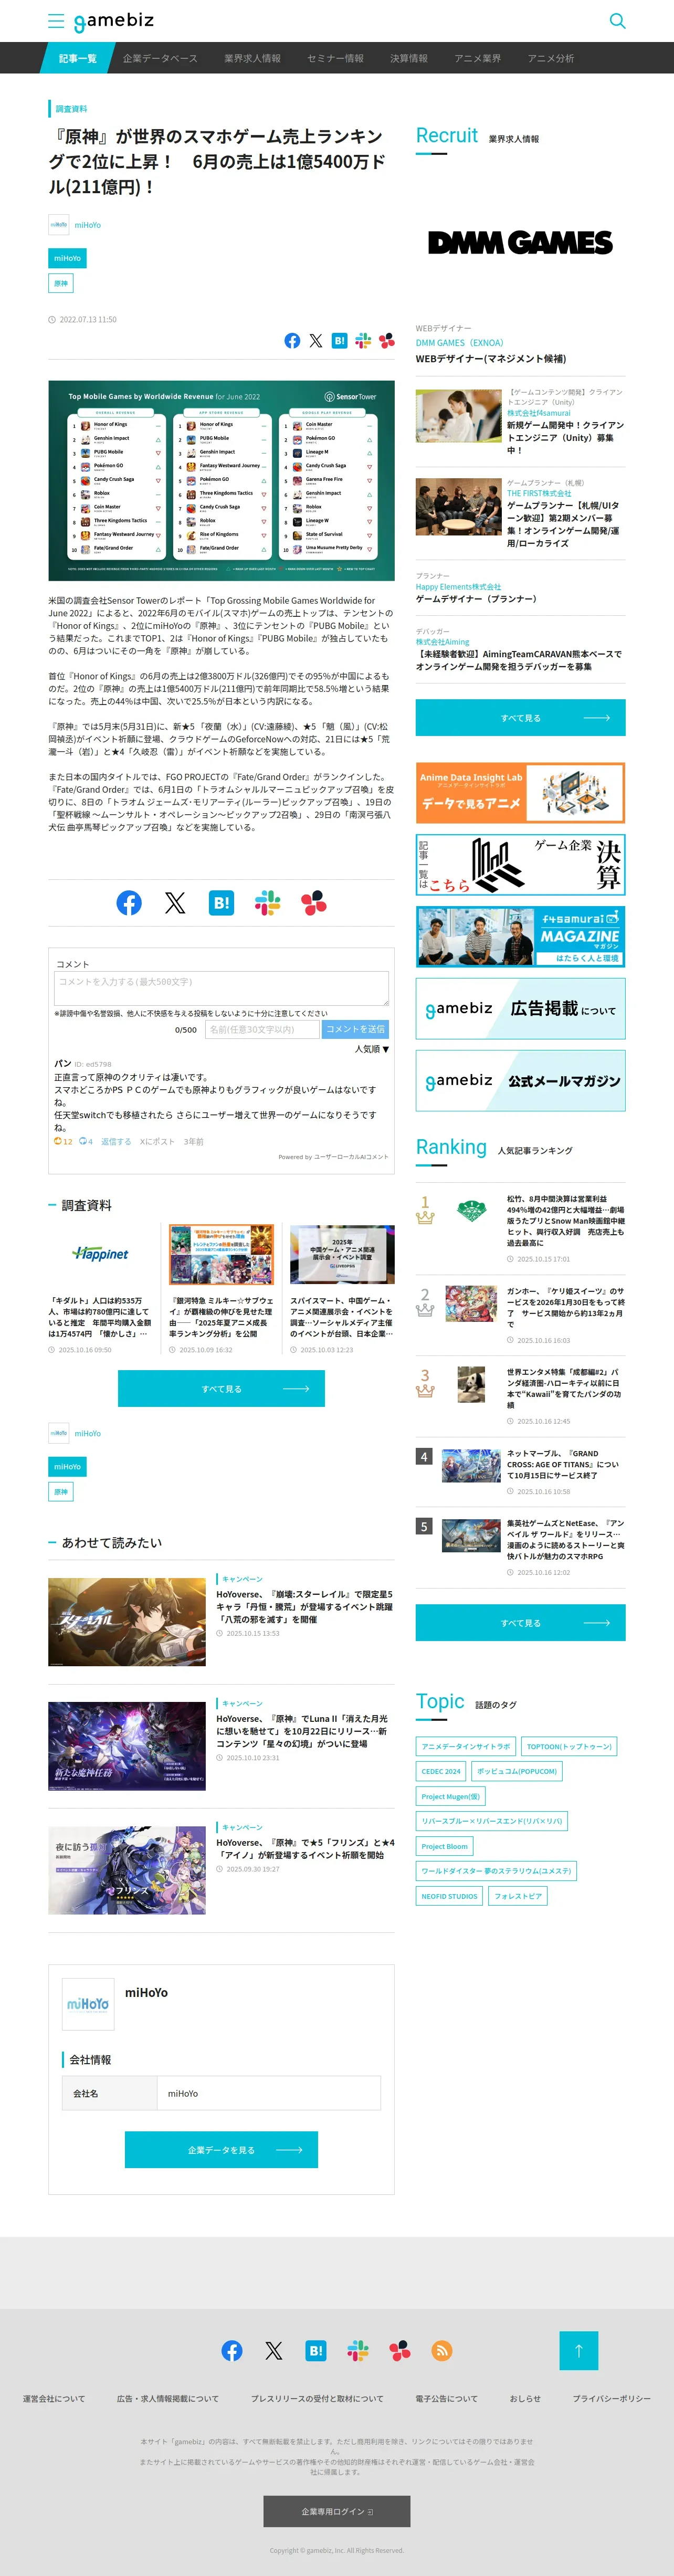The image size is (674, 2576).
Task: Open the NEOFID STUDIOS topic tag
Action: 449,1896
